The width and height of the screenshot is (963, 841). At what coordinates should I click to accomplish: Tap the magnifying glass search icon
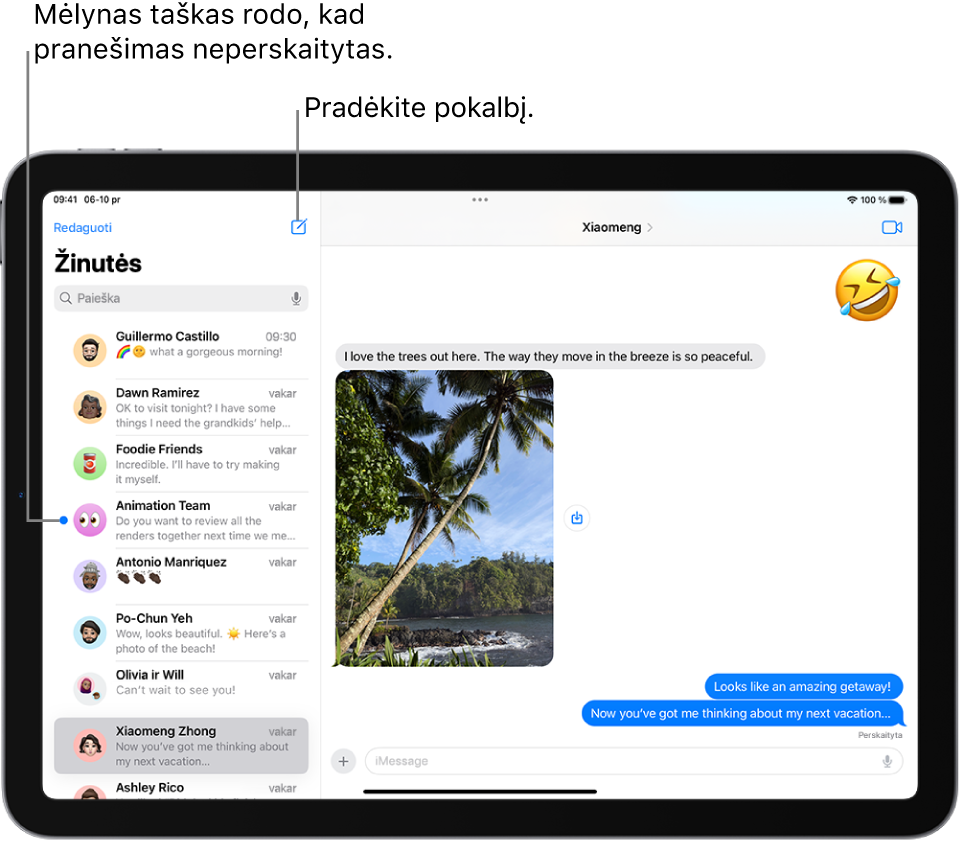pyautogui.click(x=66, y=299)
